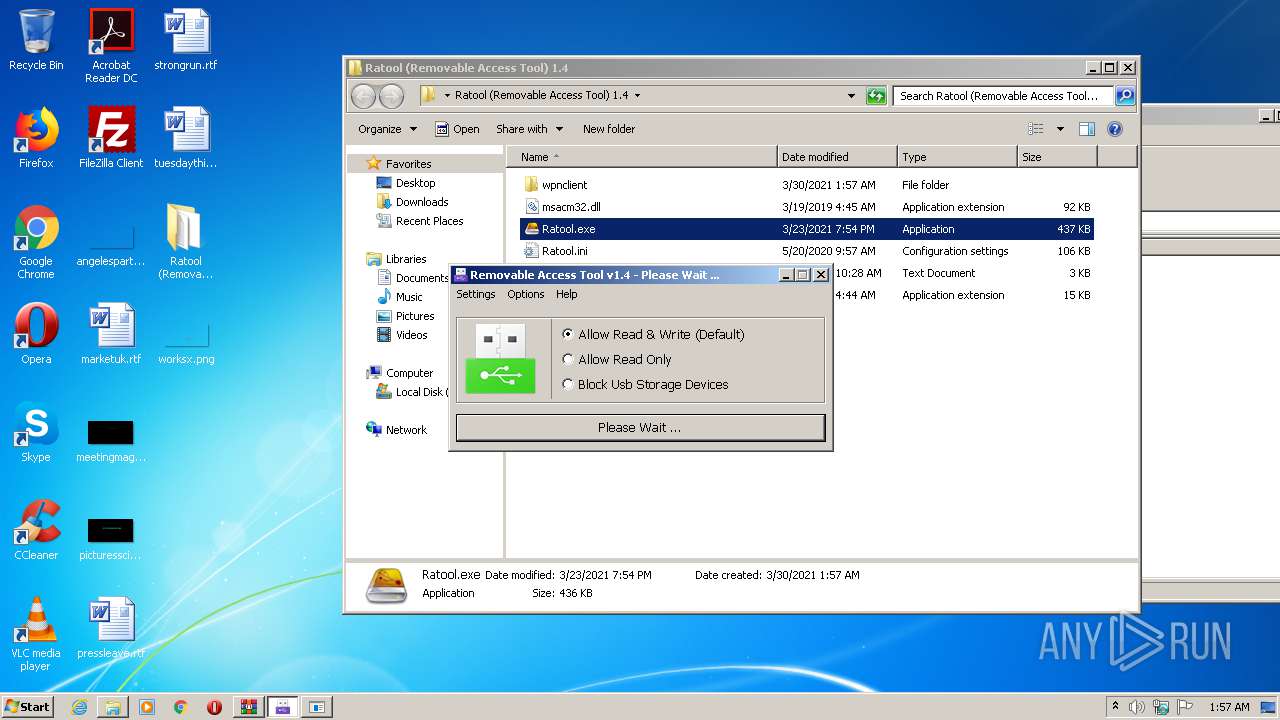Click the FileZilla Client desktop icon

pyautogui.click(x=111, y=138)
